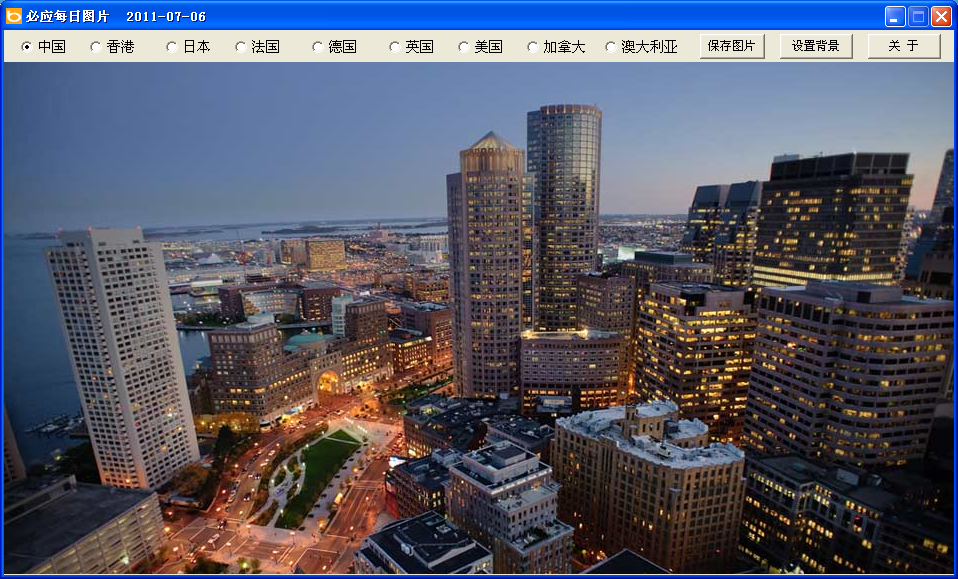This screenshot has width=958, height=579.
Task: Select the 中国 radio button
Action: pyautogui.click(x=27, y=47)
